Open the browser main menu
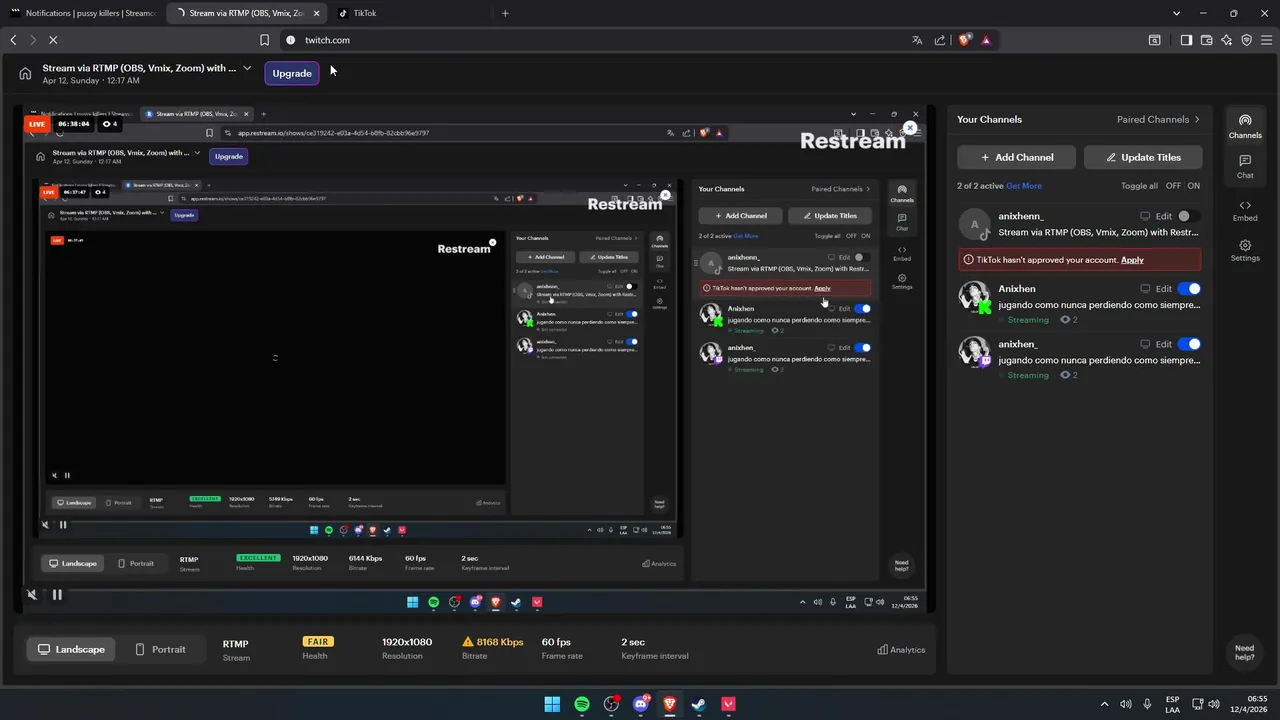Viewport: 1280px width, 720px height. coord(1267,40)
